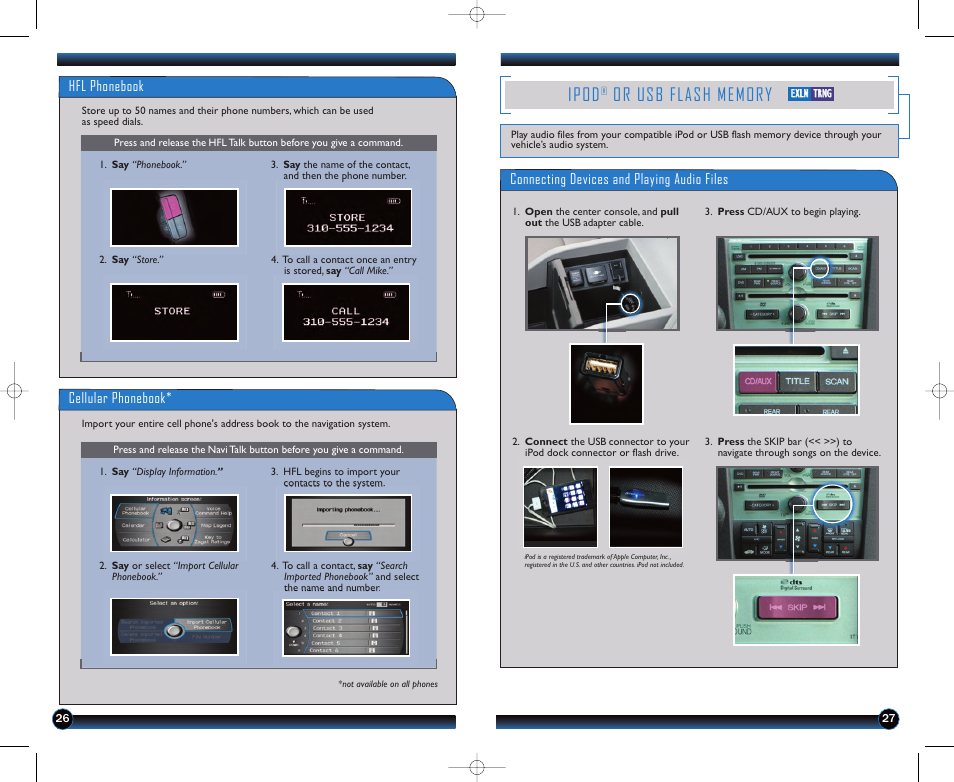
Task: Click the 'Search Imported Phonebook' step text
Action: [345, 576]
